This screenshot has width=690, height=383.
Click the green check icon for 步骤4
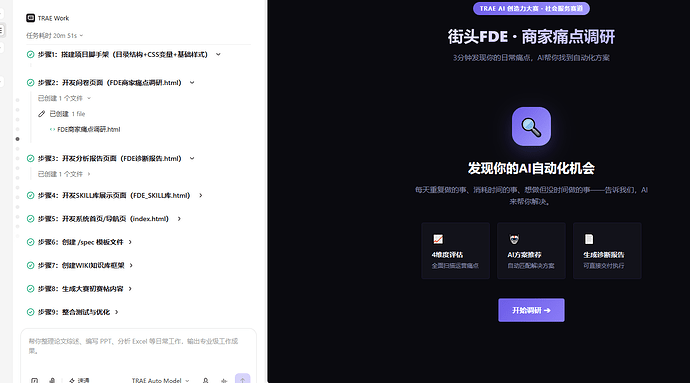[x=30, y=195]
